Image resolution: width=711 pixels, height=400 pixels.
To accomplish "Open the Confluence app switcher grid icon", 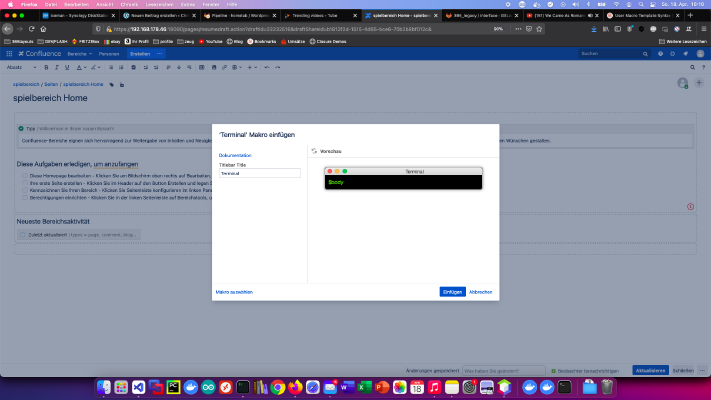I will point(9,54).
